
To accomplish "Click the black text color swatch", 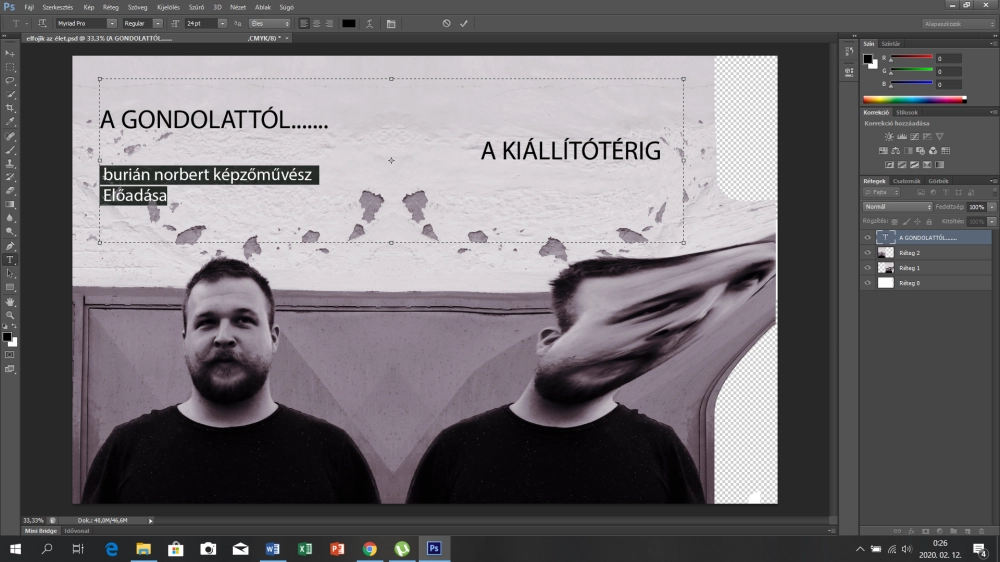I will 348,23.
